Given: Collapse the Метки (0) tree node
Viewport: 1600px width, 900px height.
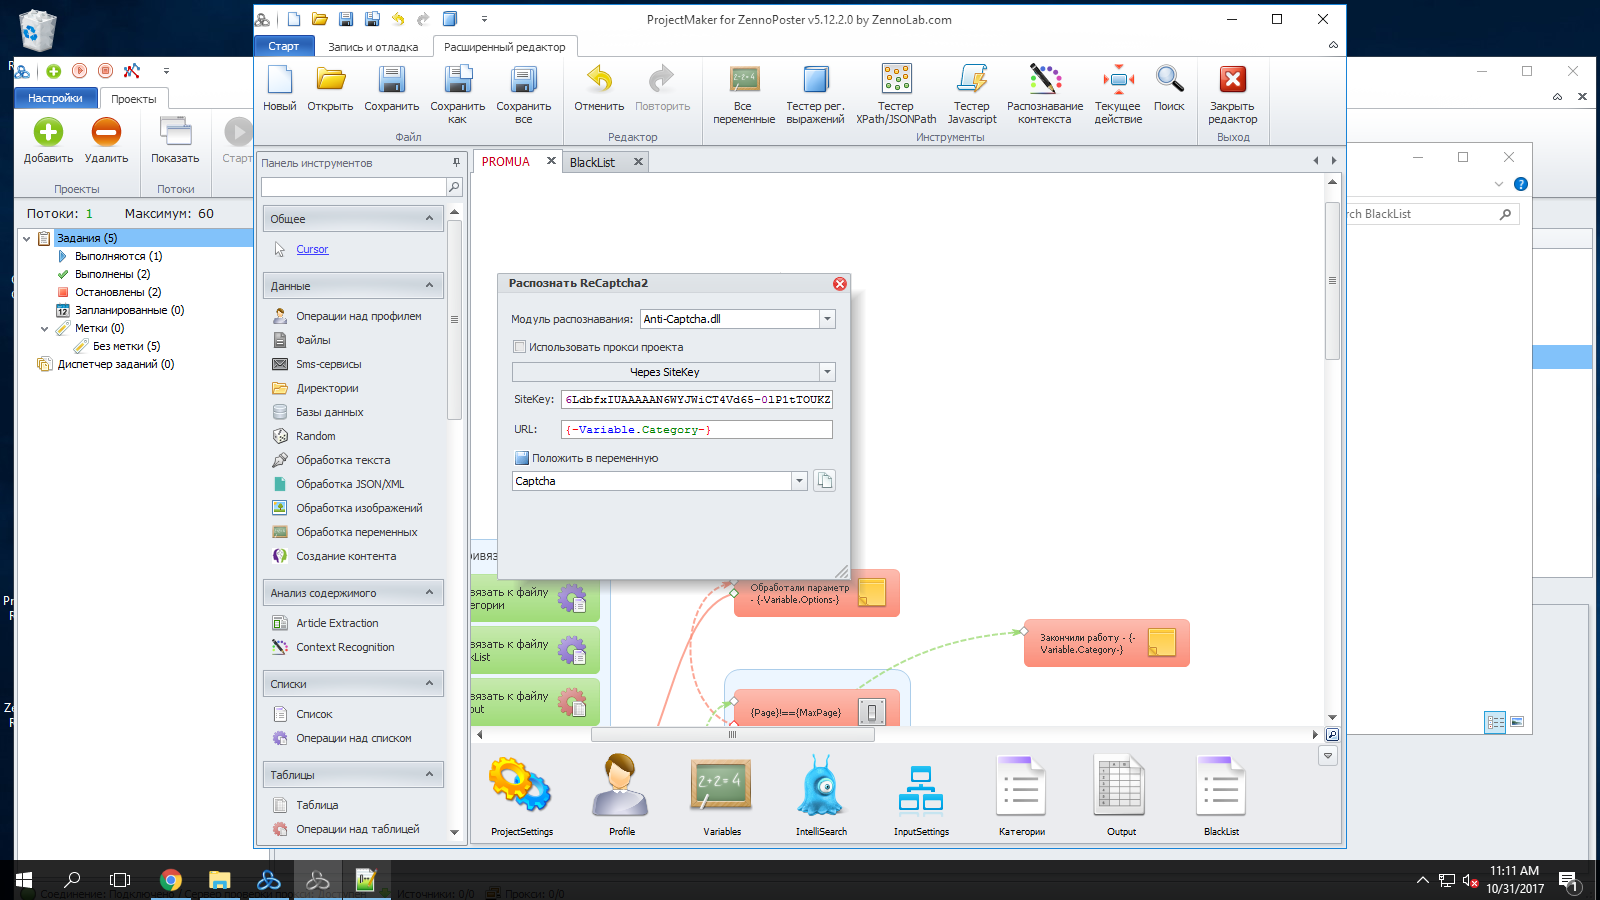Looking at the screenshot, I should (x=44, y=328).
